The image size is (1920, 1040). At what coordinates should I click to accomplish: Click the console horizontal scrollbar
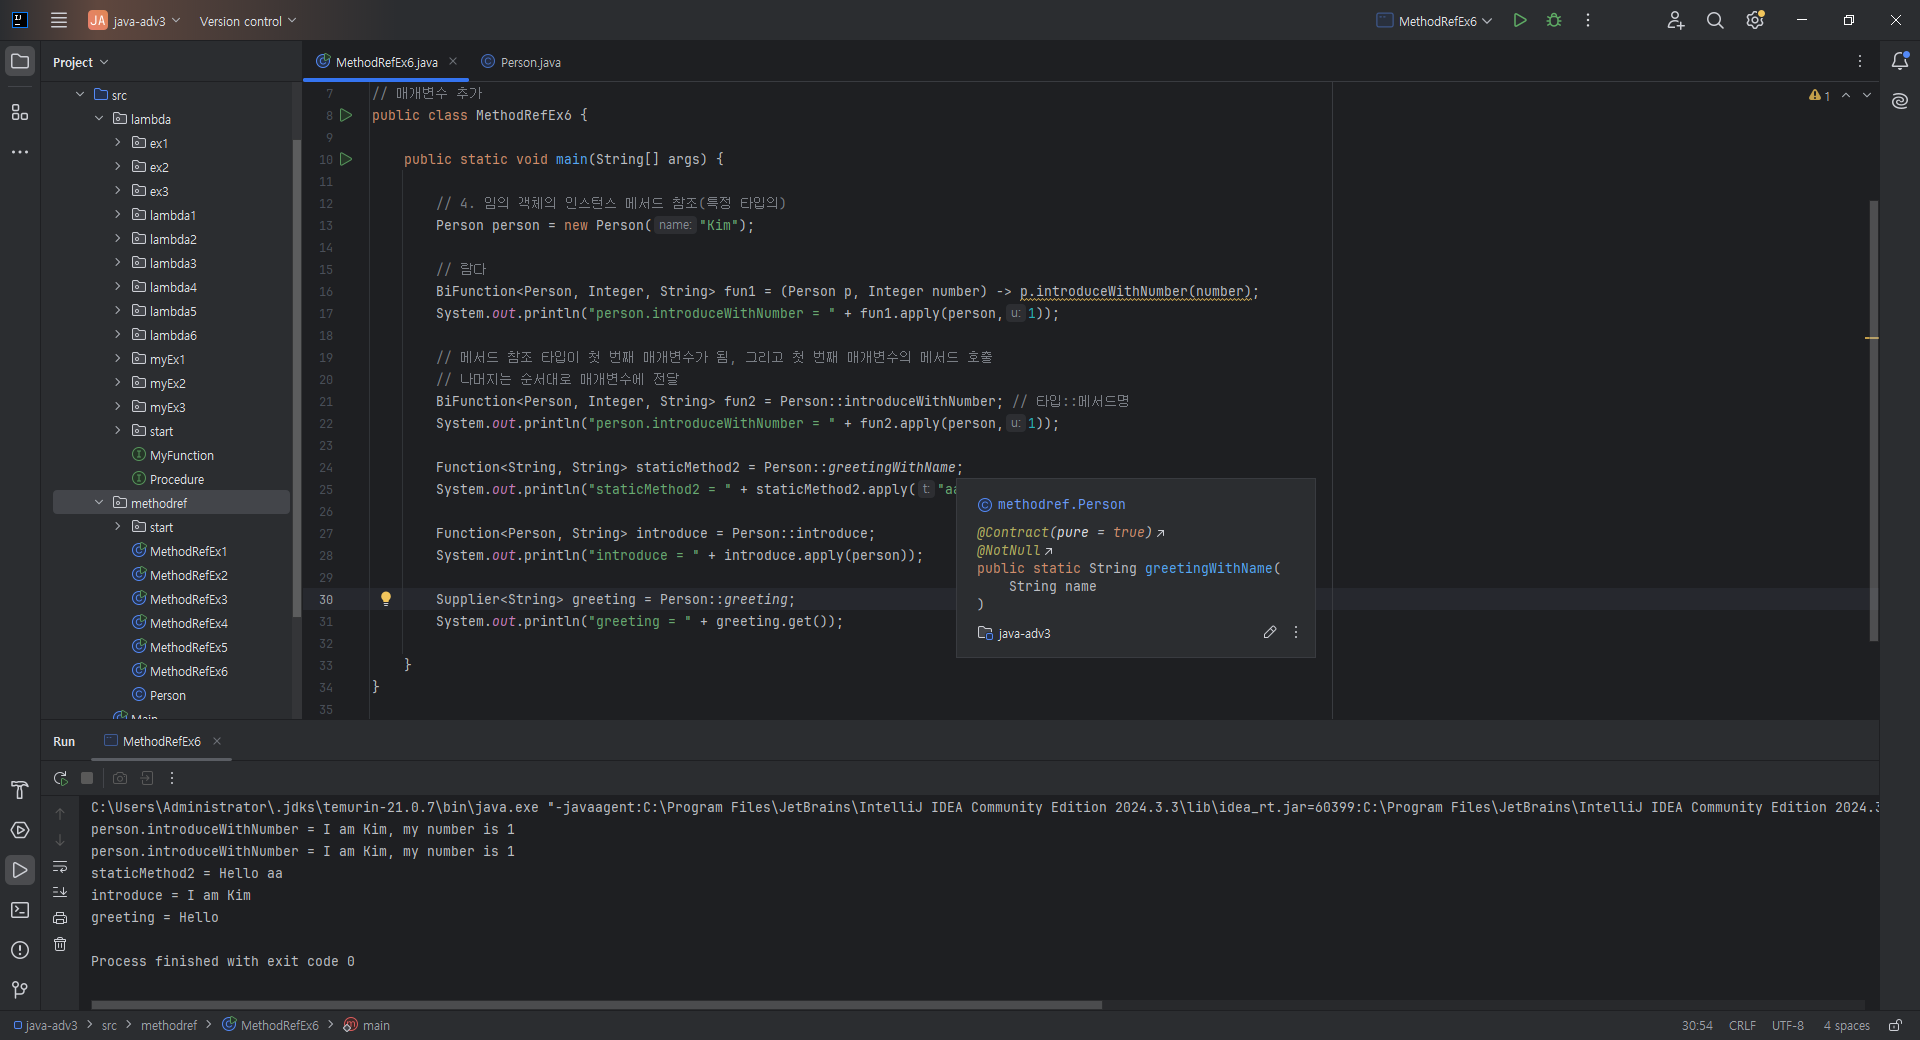click(x=596, y=1004)
